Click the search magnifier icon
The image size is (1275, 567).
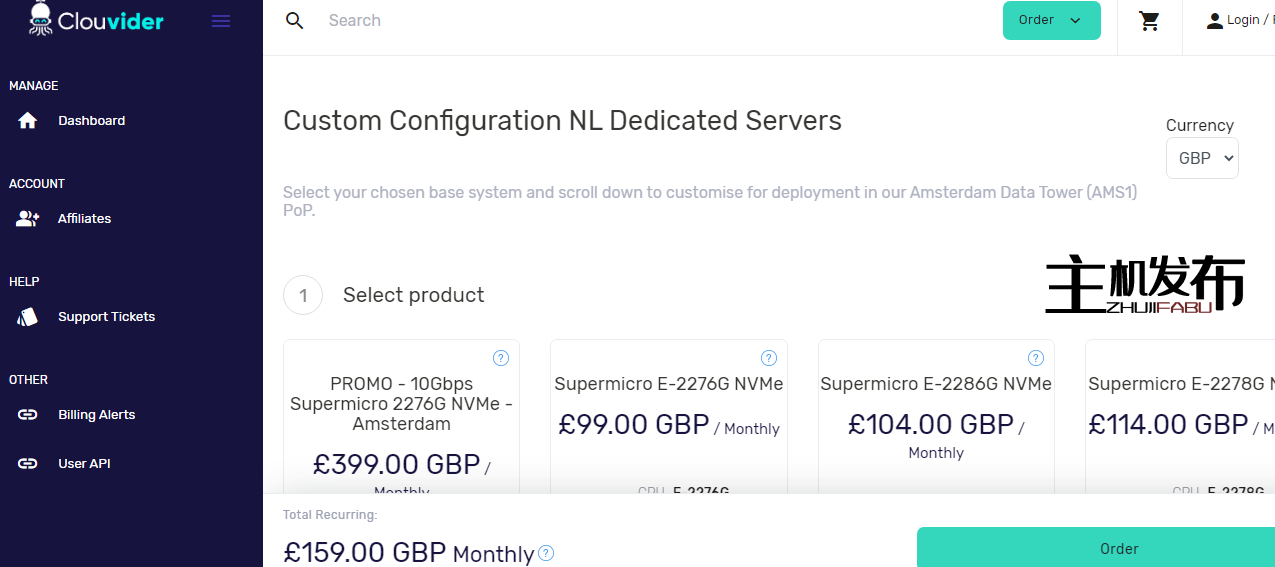(294, 21)
